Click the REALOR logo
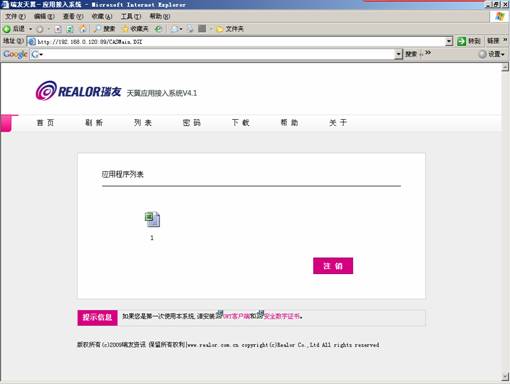Image resolution: width=510 pixels, height=384 pixels. coord(78,90)
